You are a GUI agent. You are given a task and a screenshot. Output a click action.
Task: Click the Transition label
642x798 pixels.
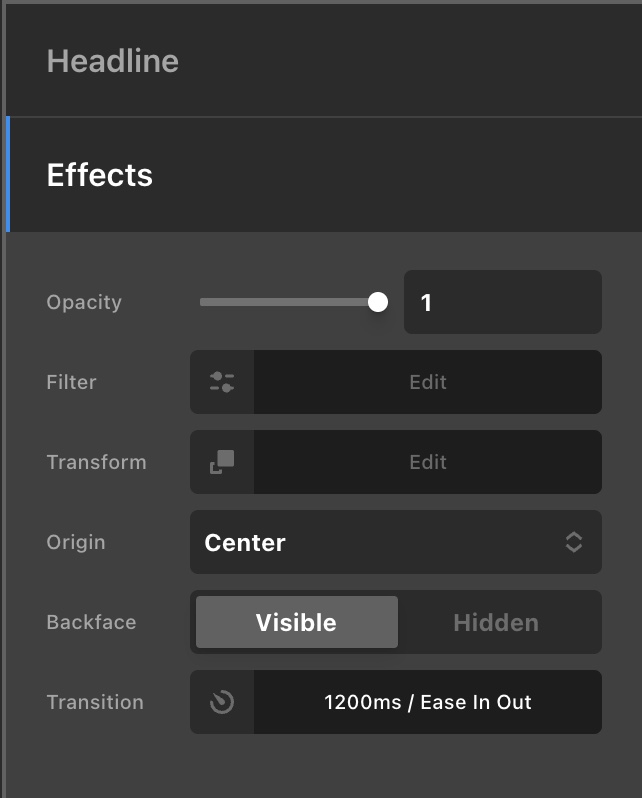[95, 702]
